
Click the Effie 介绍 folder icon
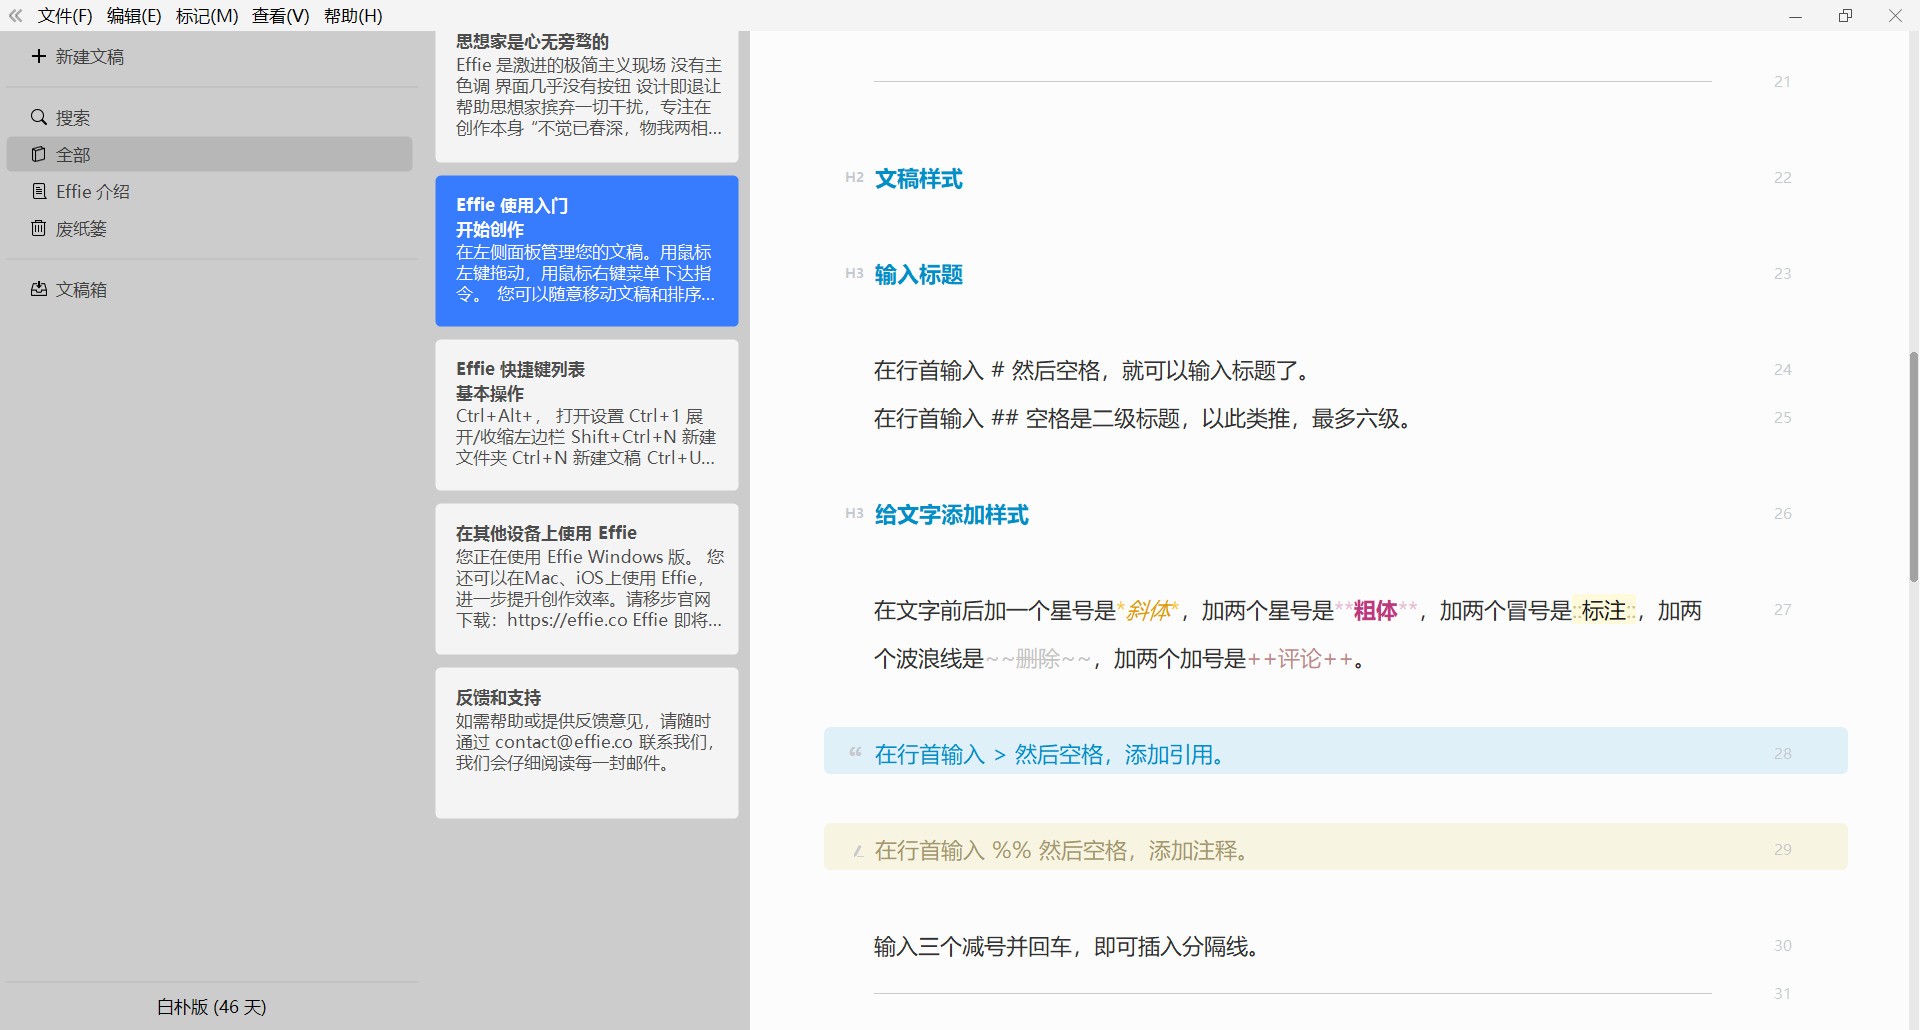(39, 191)
